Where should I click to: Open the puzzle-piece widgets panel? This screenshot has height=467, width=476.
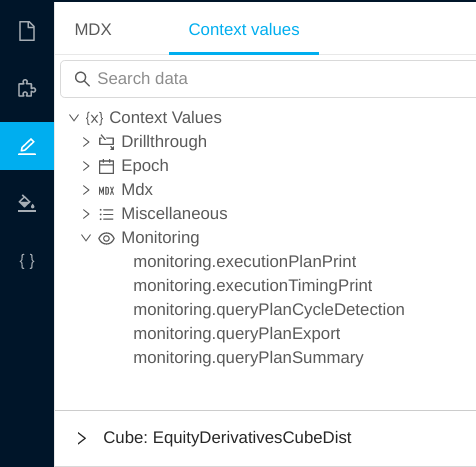(27, 88)
